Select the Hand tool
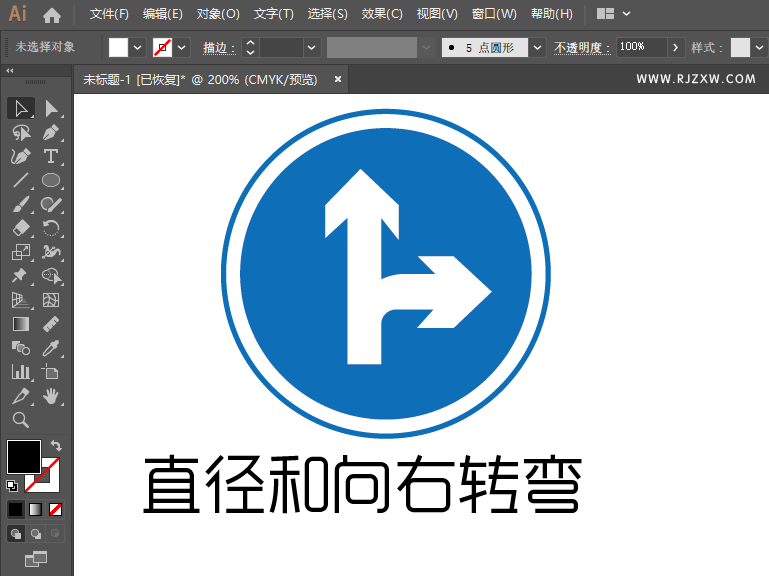This screenshot has width=769, height=576. 51,396
